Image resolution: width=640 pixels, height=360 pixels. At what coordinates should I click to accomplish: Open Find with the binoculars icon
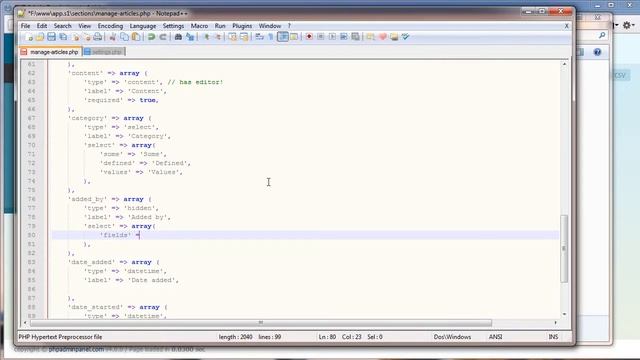[x=178, y=37]
